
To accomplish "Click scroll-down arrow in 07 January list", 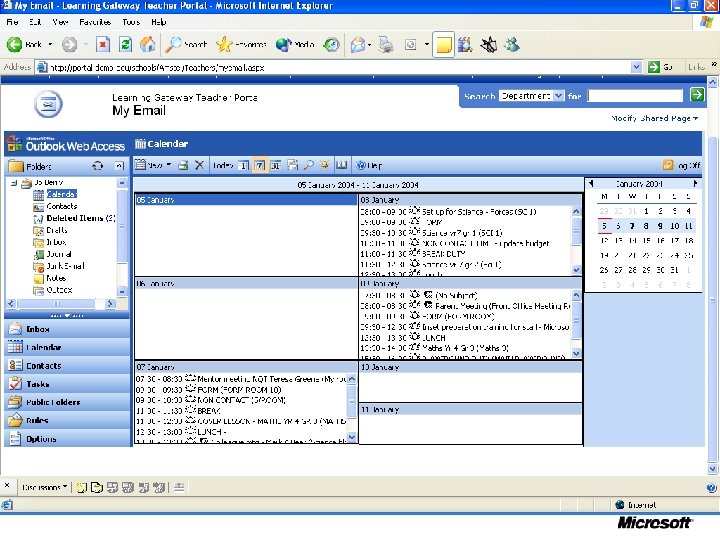I will [x=352, y=437].
